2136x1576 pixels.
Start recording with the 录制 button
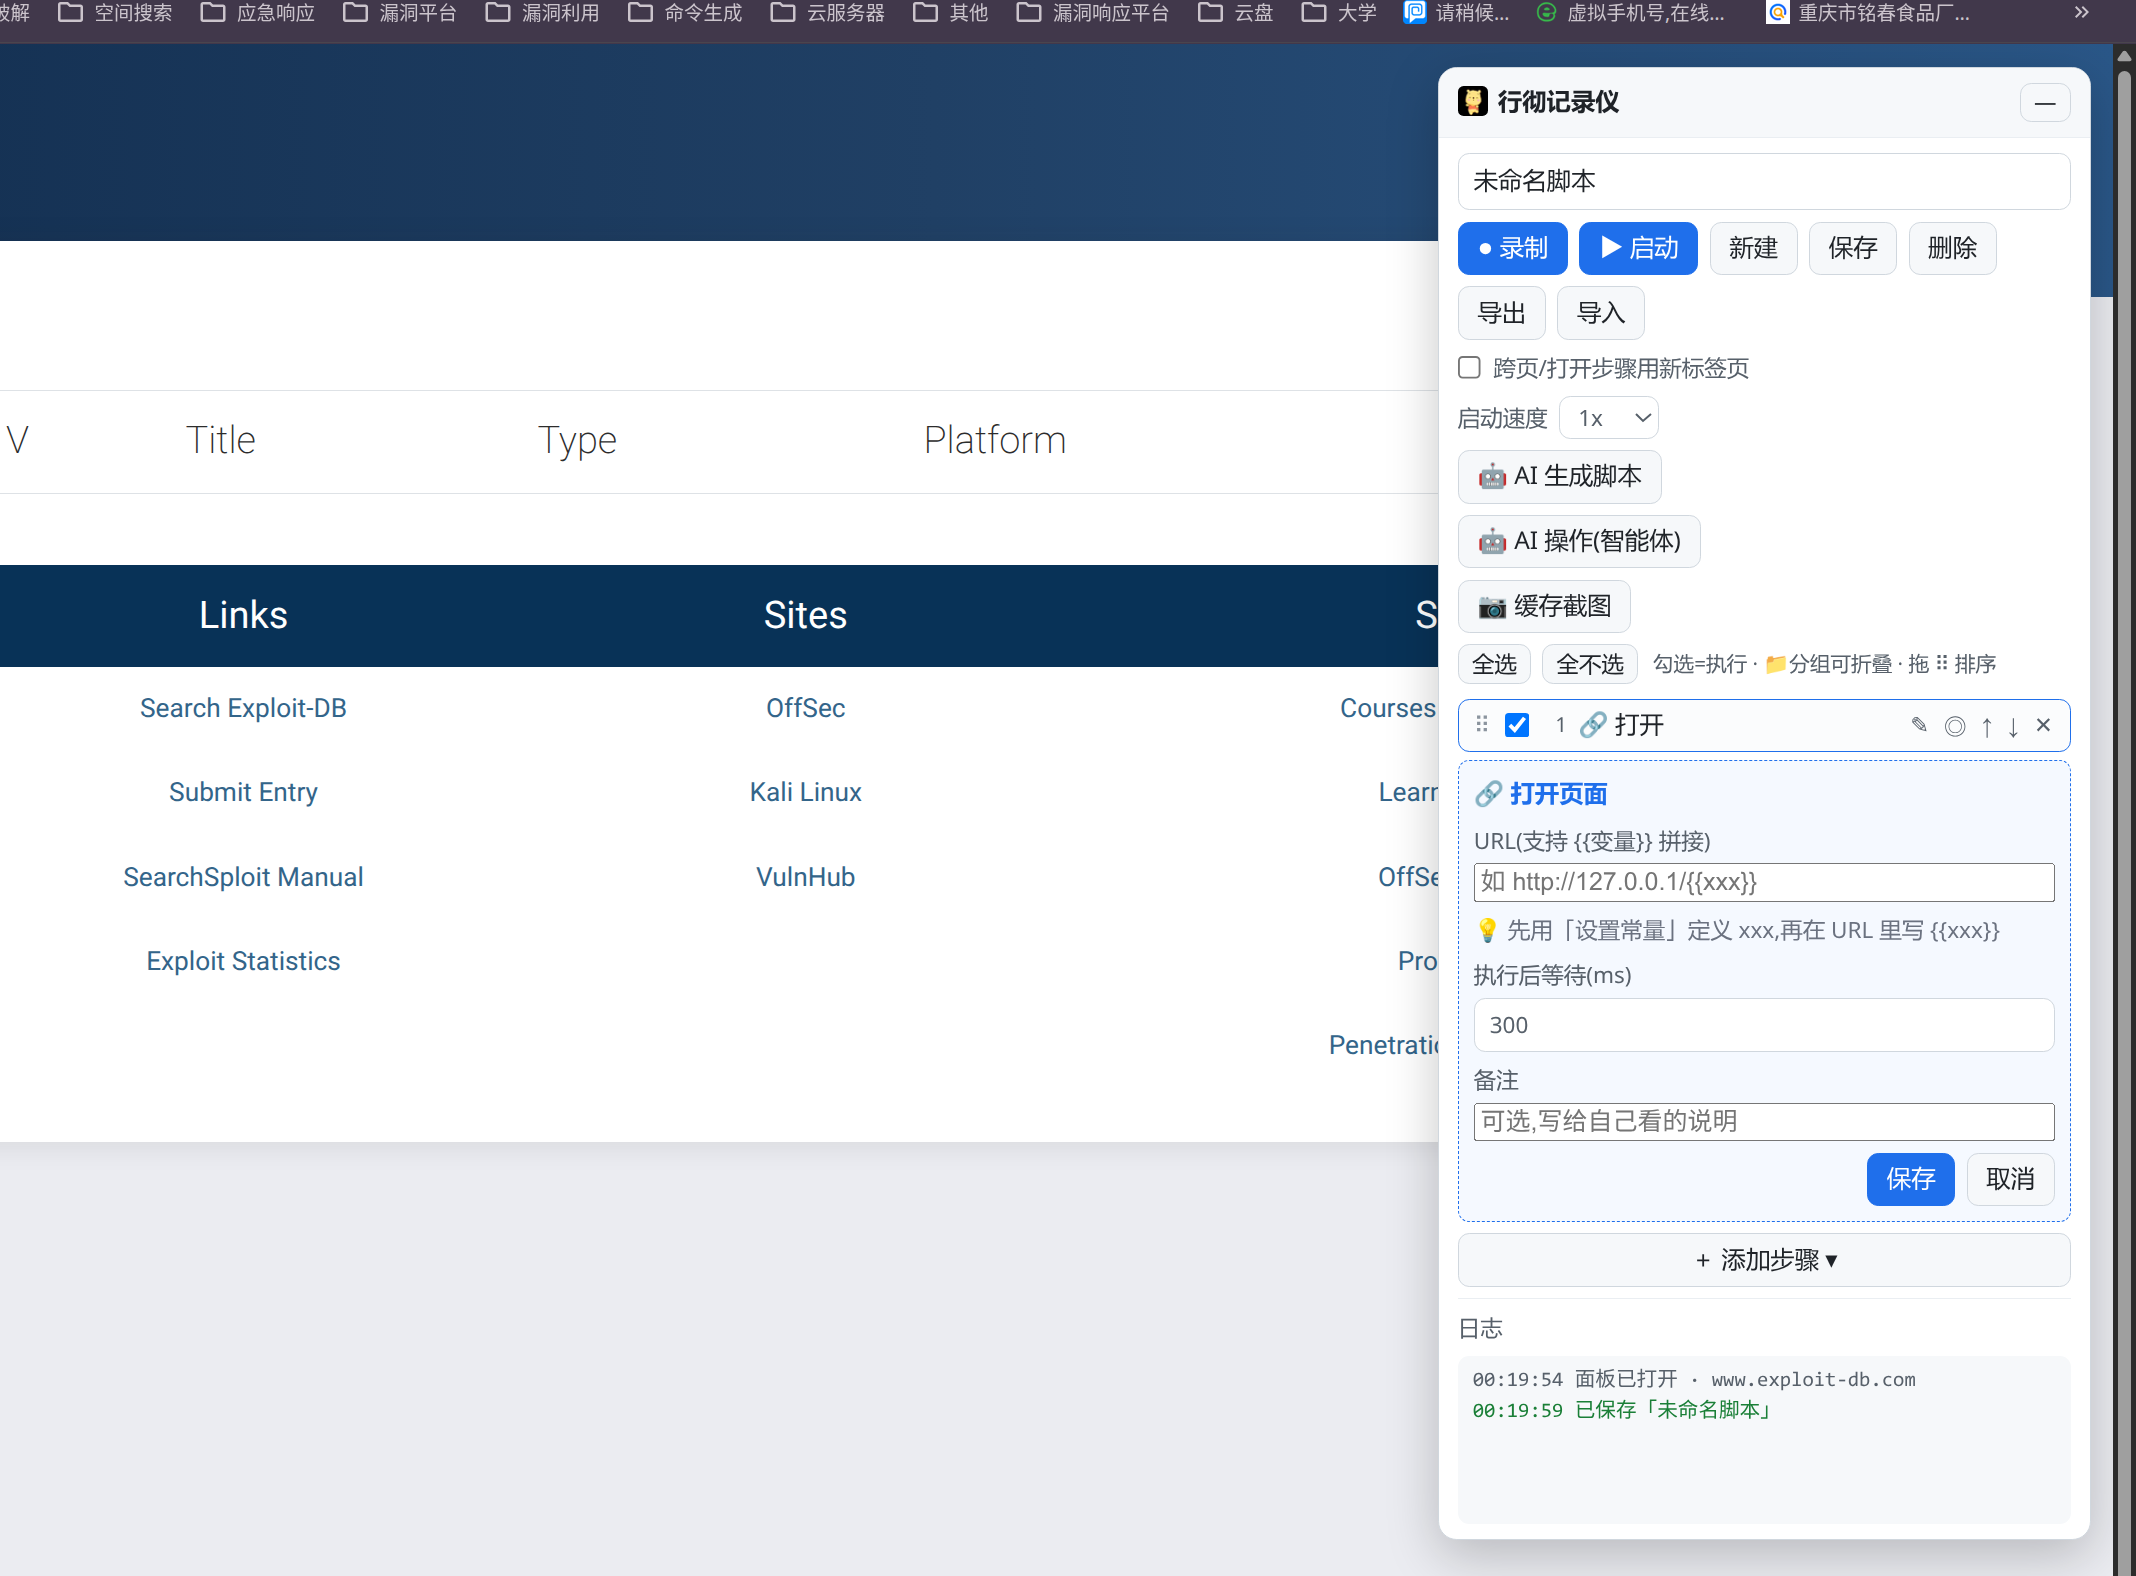[x=1512, y=248]
